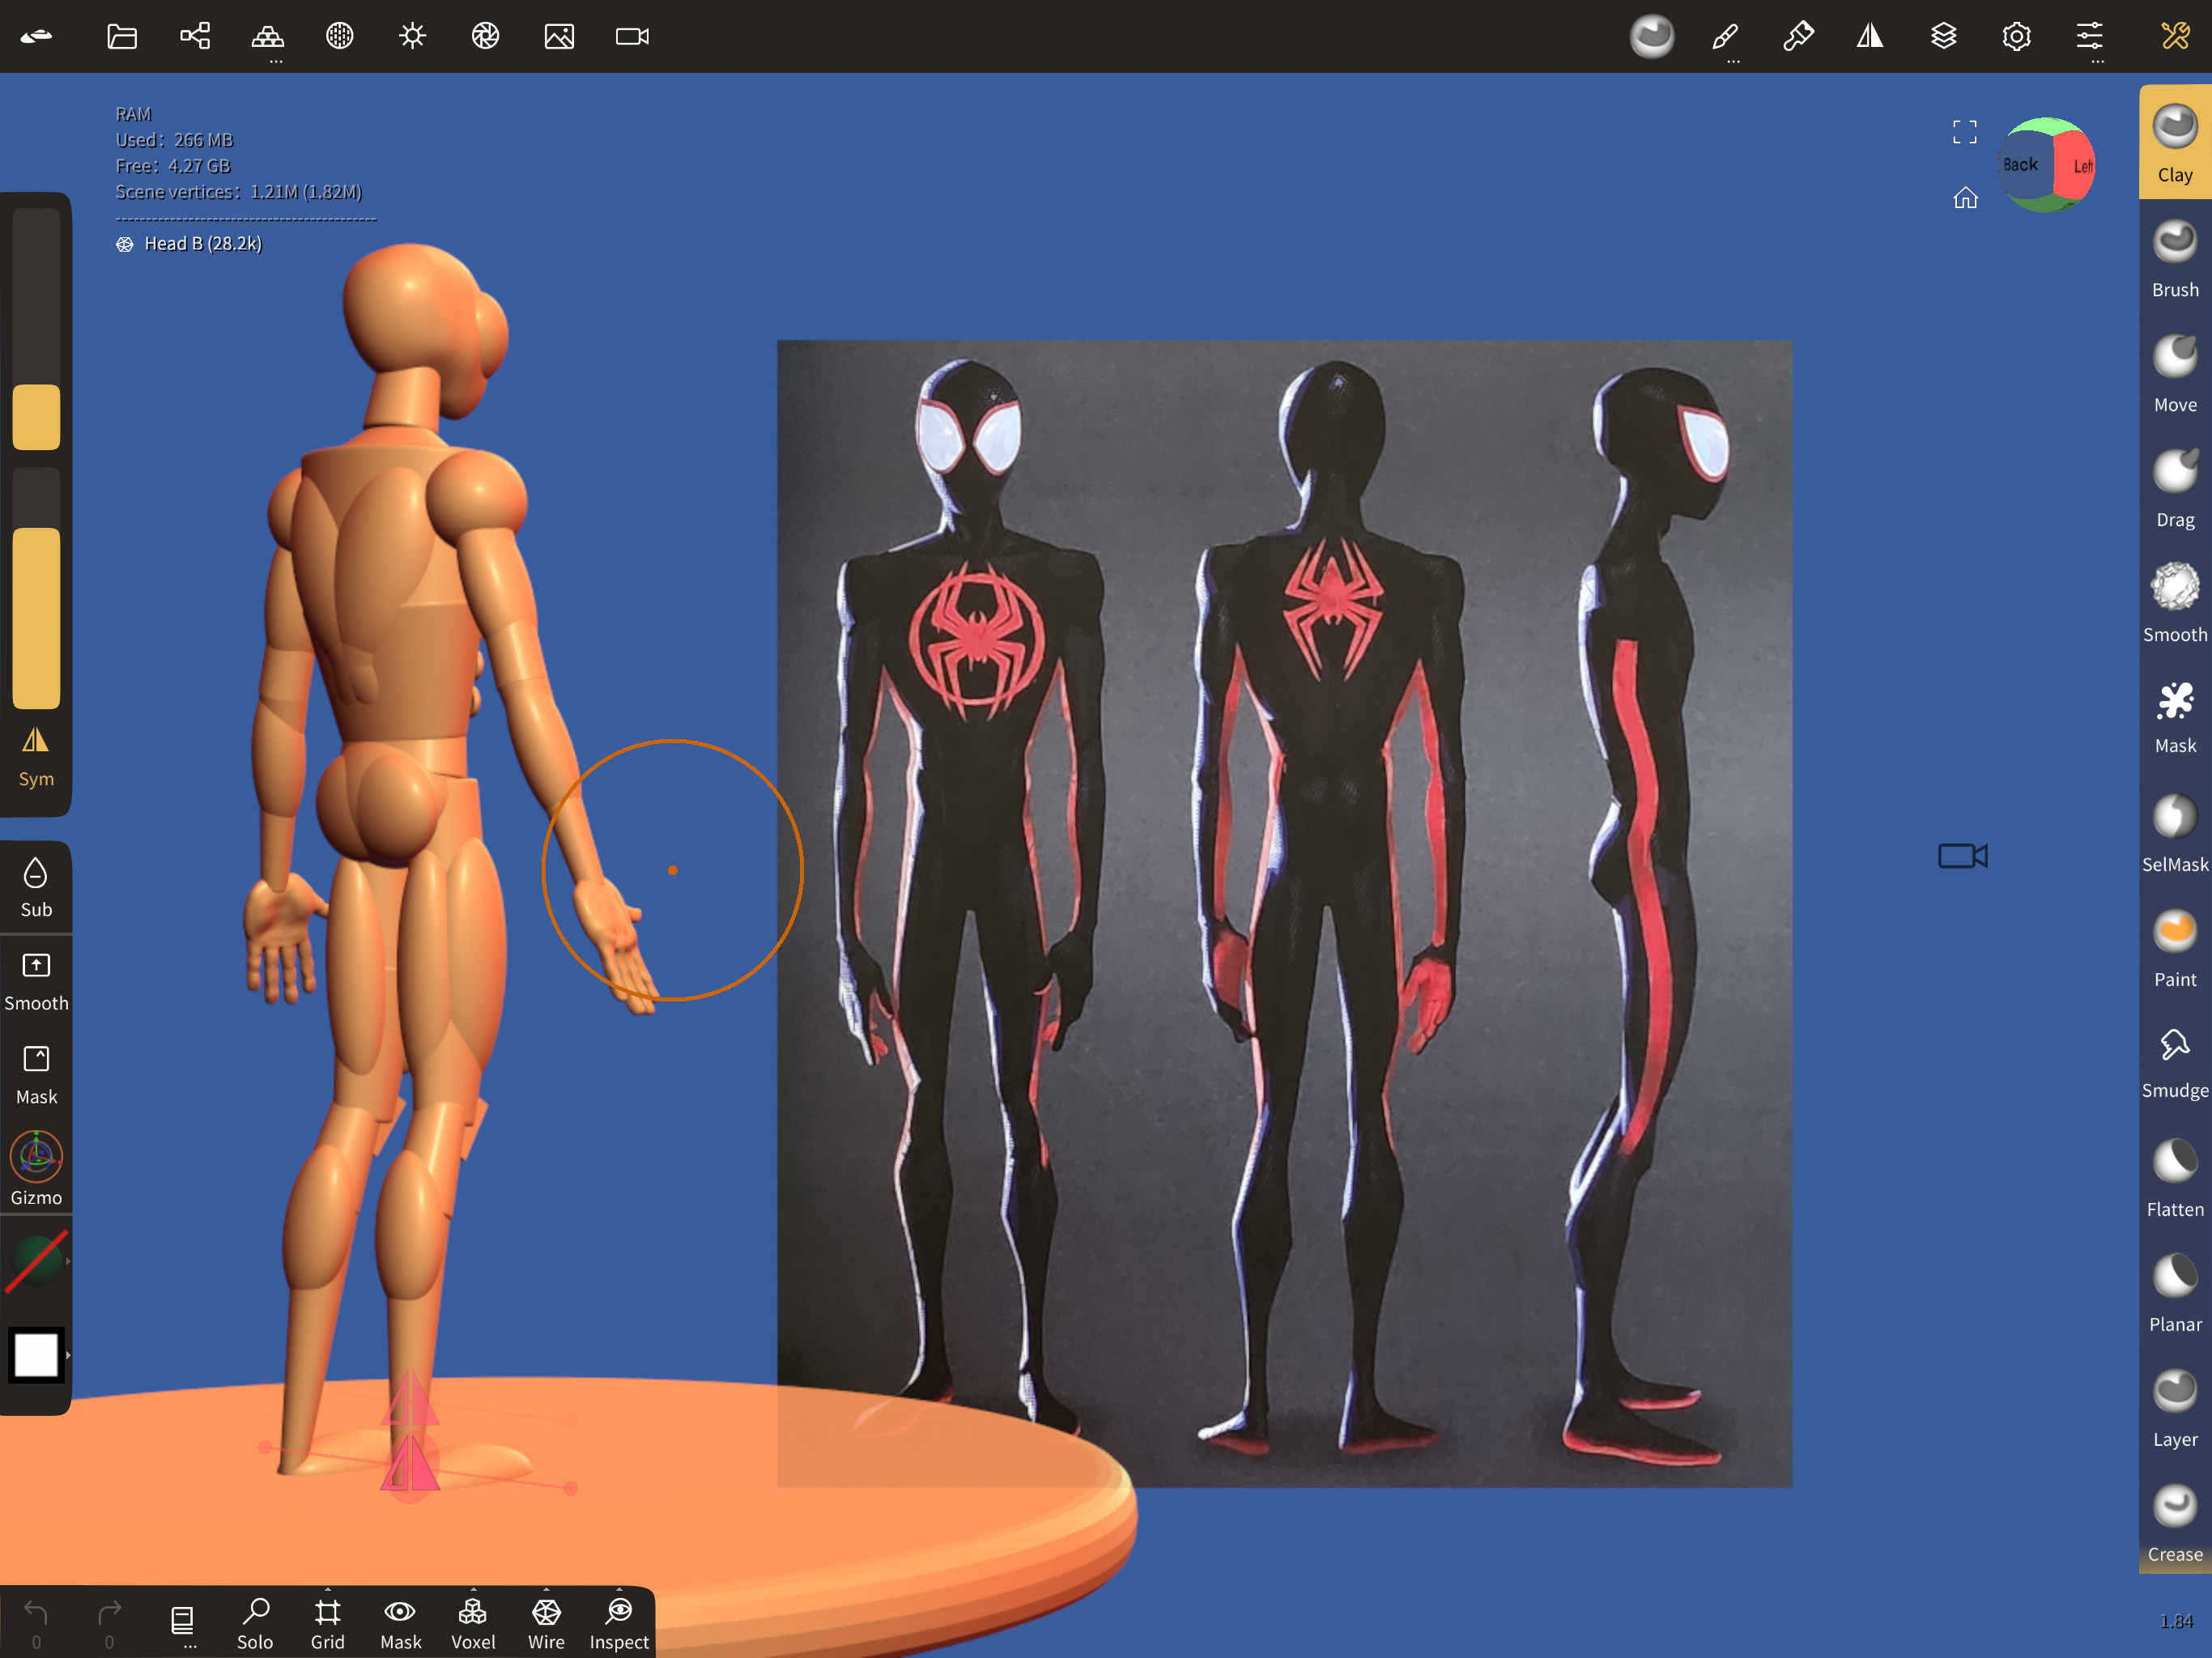Image resolution: width=2212 pixels, height=1658 pixels.
Task: Select the Mask tool in right toolbar
Action: tap(2175, 716)
